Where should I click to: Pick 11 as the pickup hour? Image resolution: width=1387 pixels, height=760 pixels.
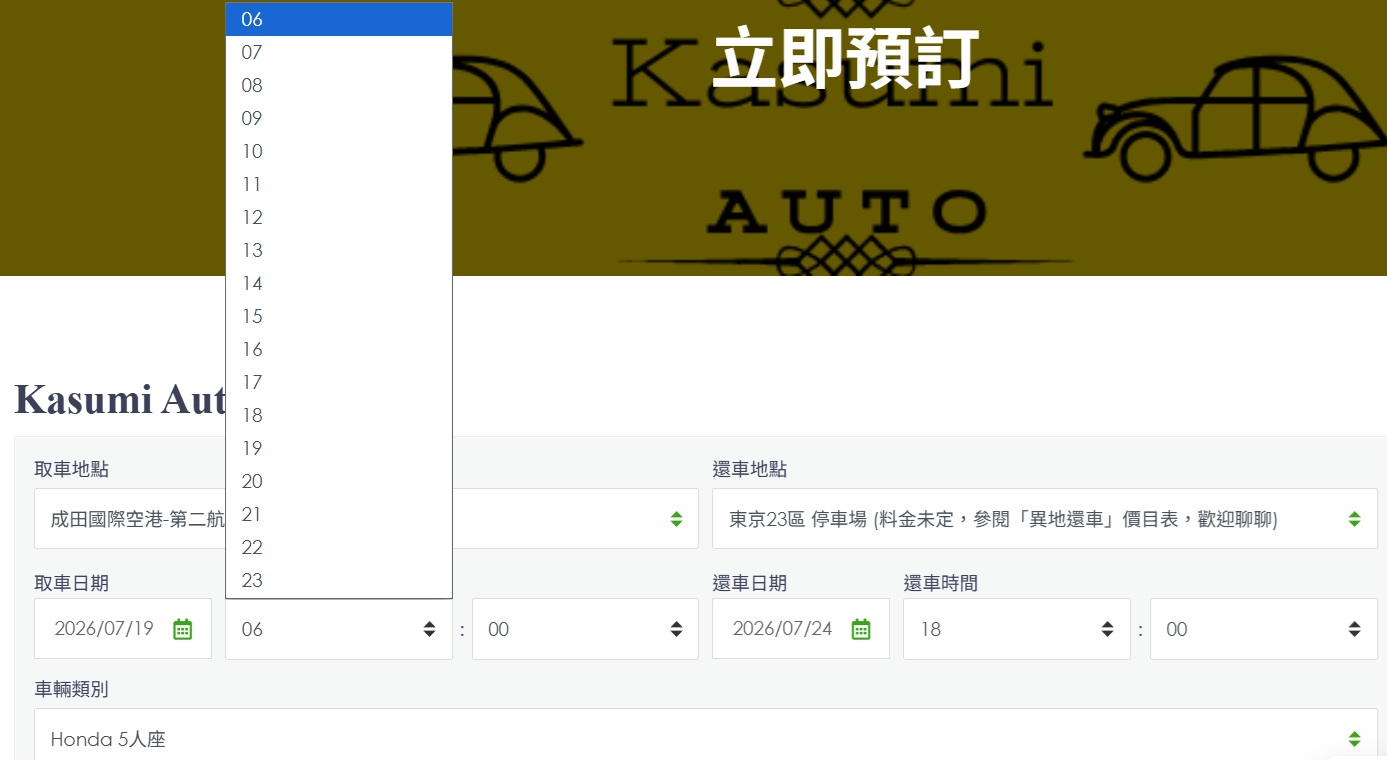[339, 184]
